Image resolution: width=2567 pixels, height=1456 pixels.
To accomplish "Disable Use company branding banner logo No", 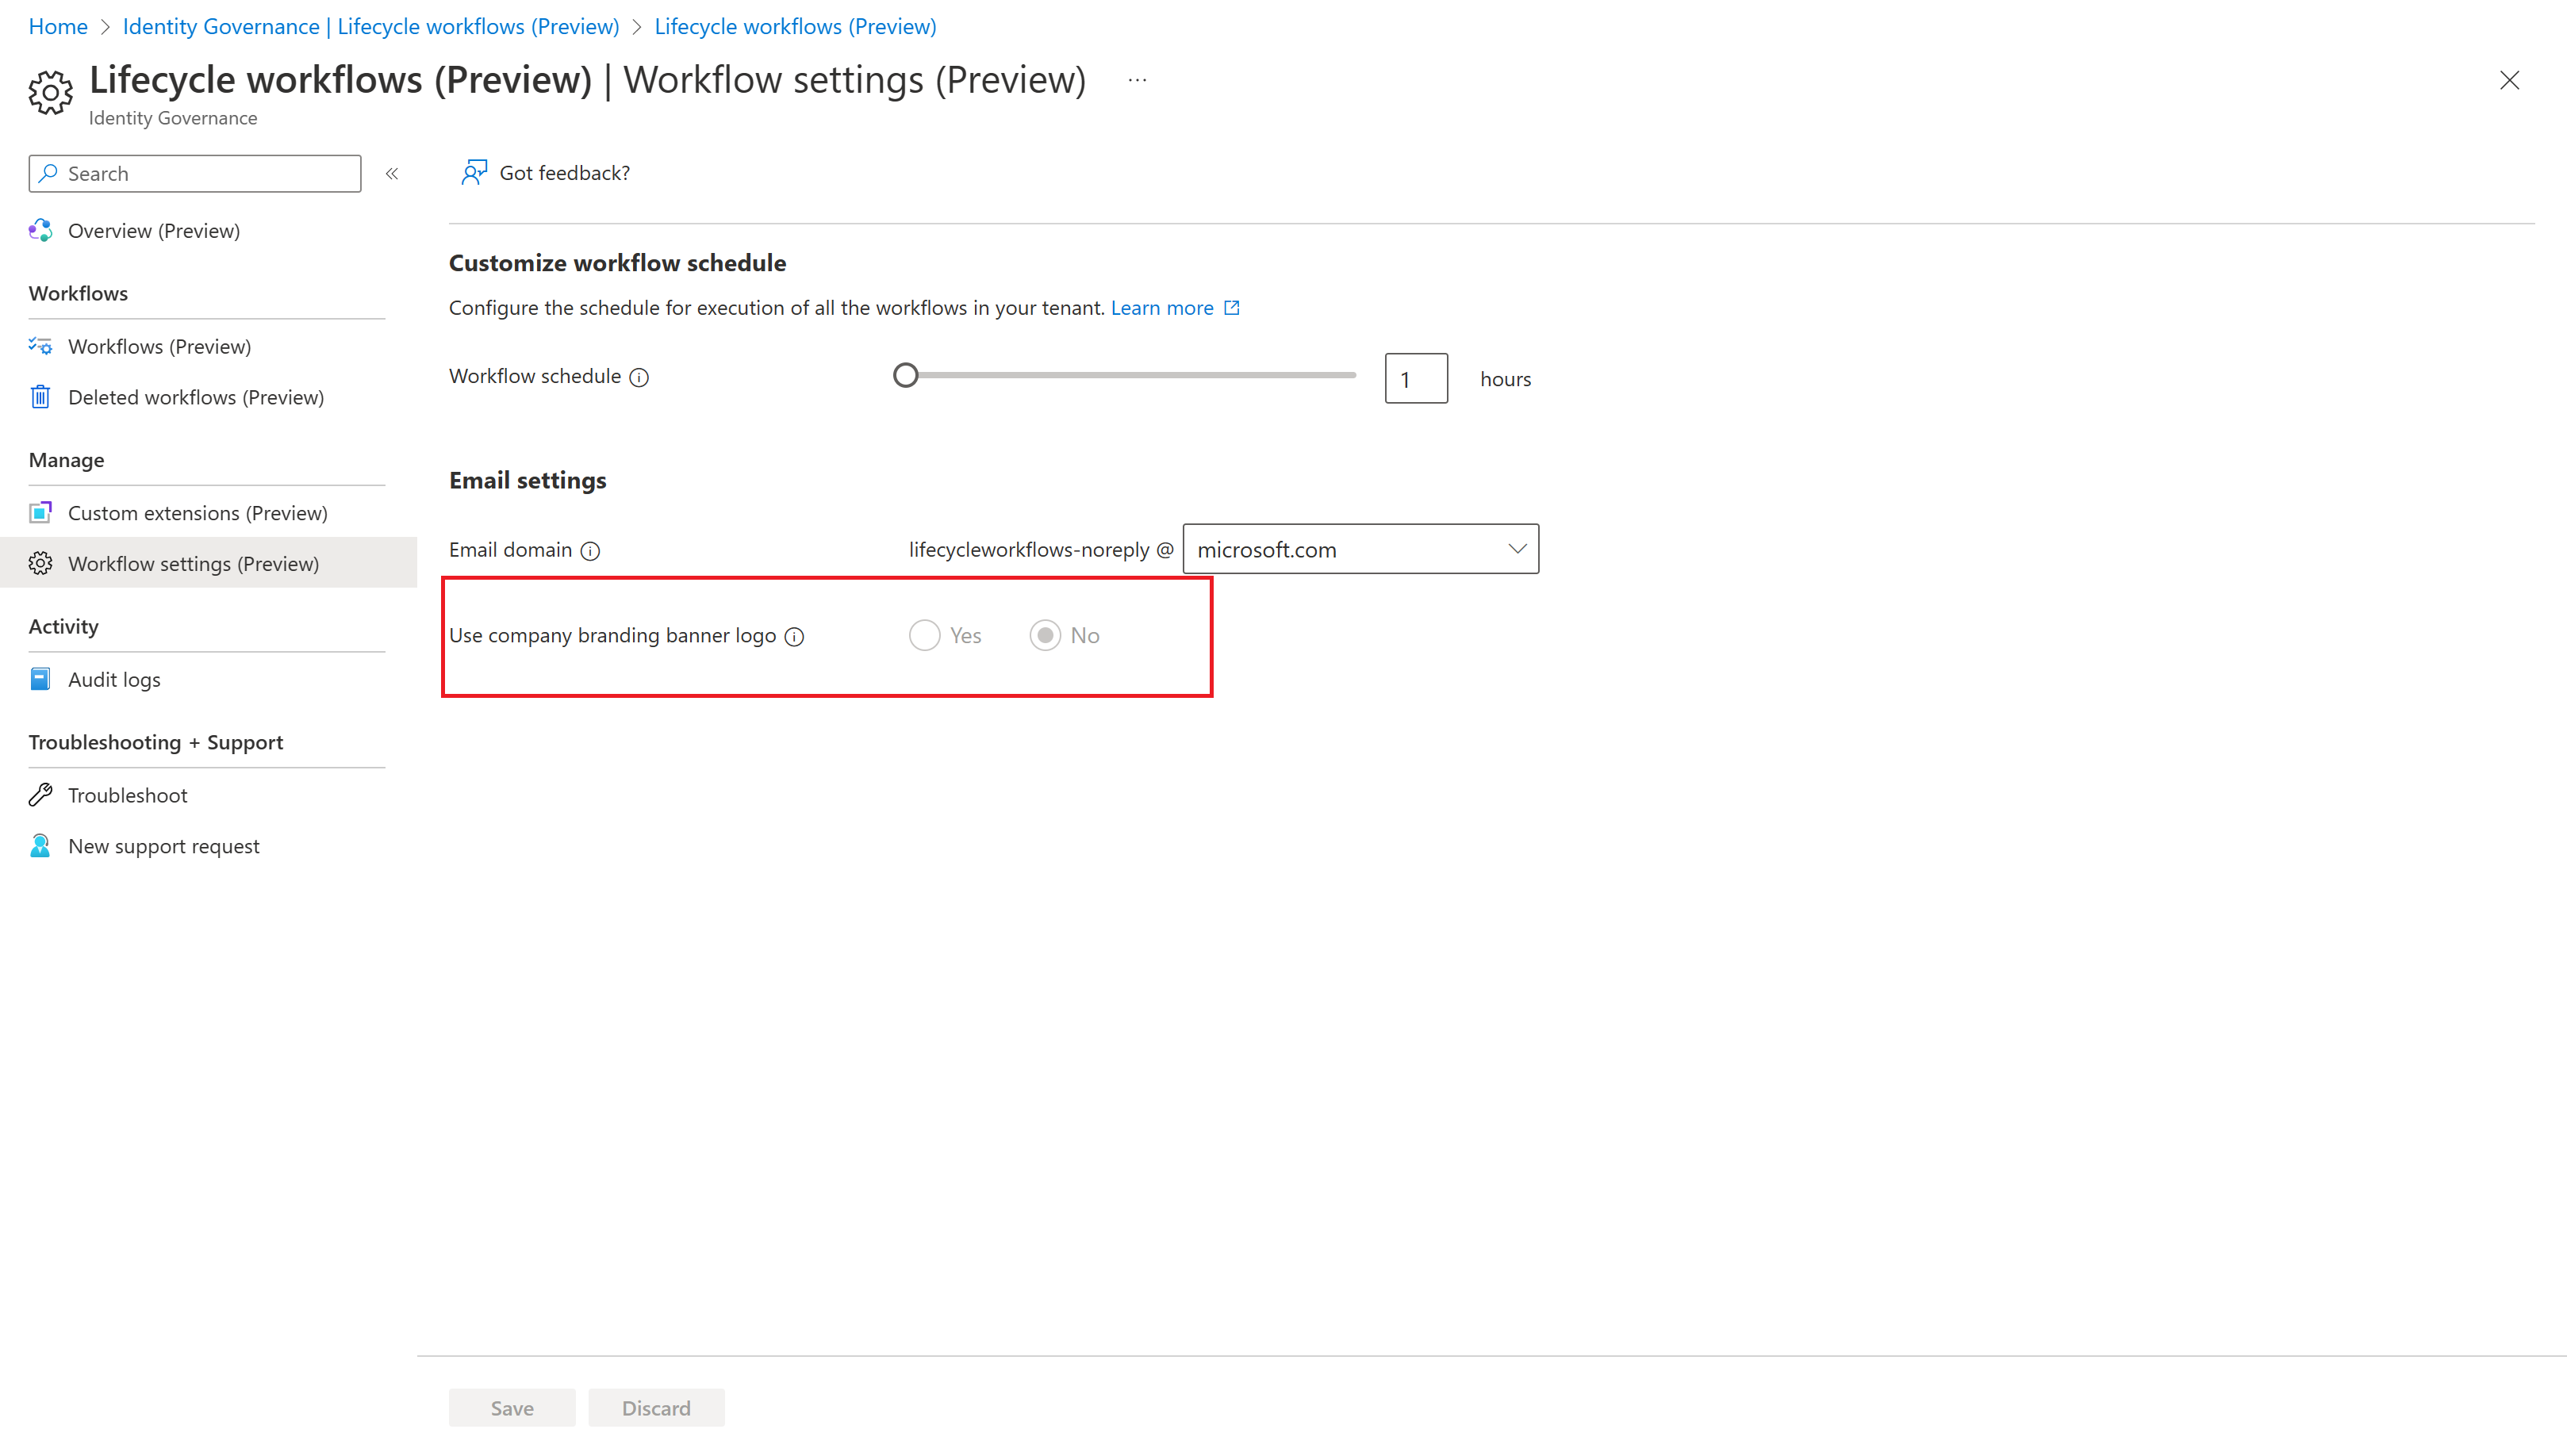I will tap(1046, 634).
